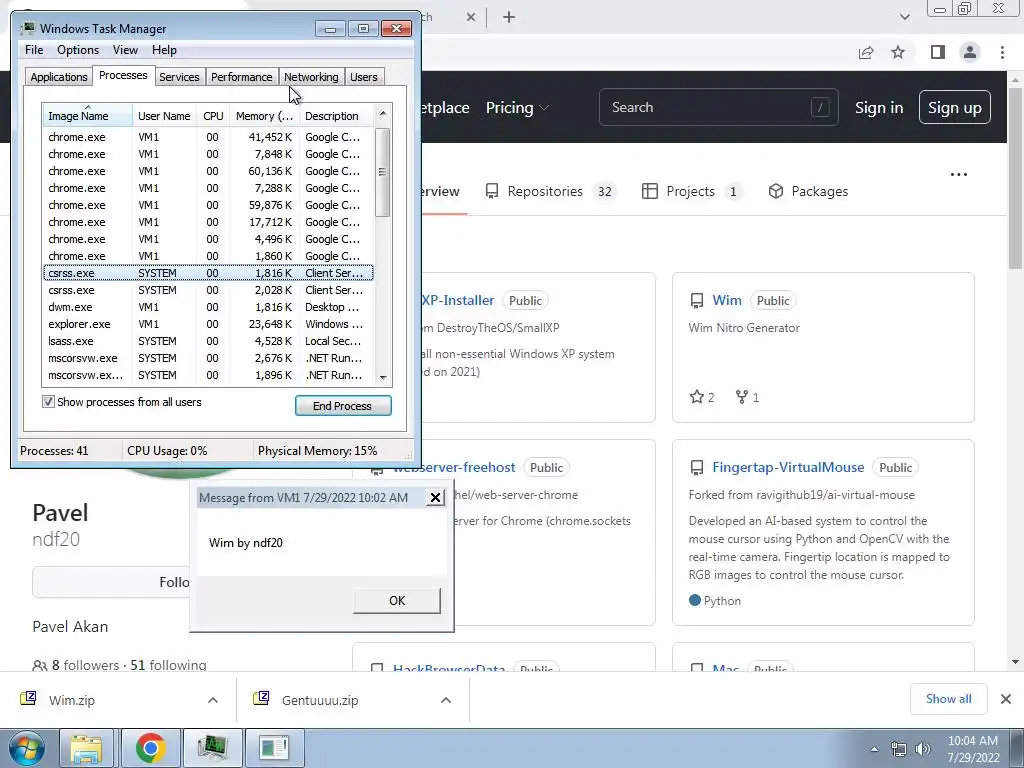Screen dimensions: 1024x768
Task: Switch to the Applications tab
Action: pos(59,77)
